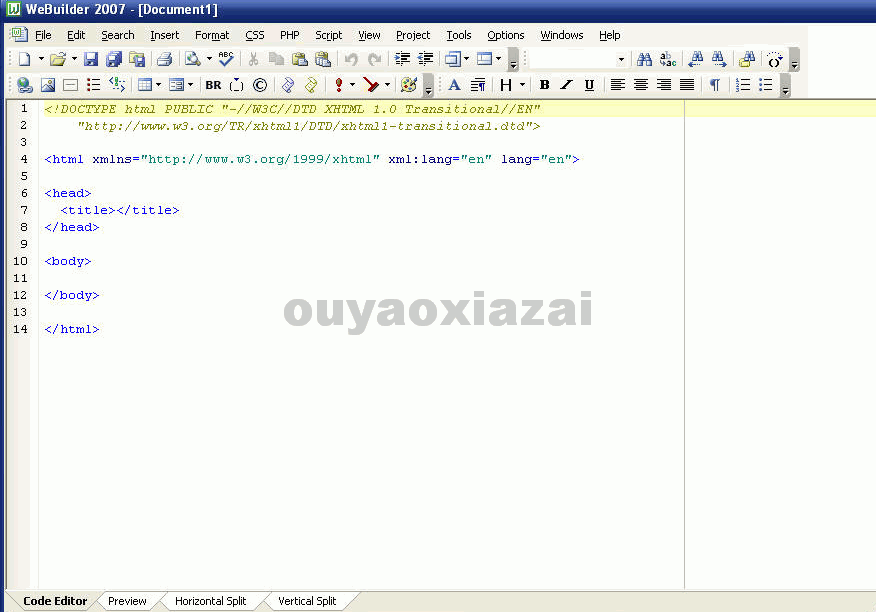Open the search text combo box dropdown
The height and width of the screenshot is (612, 876).
point(621,59)
